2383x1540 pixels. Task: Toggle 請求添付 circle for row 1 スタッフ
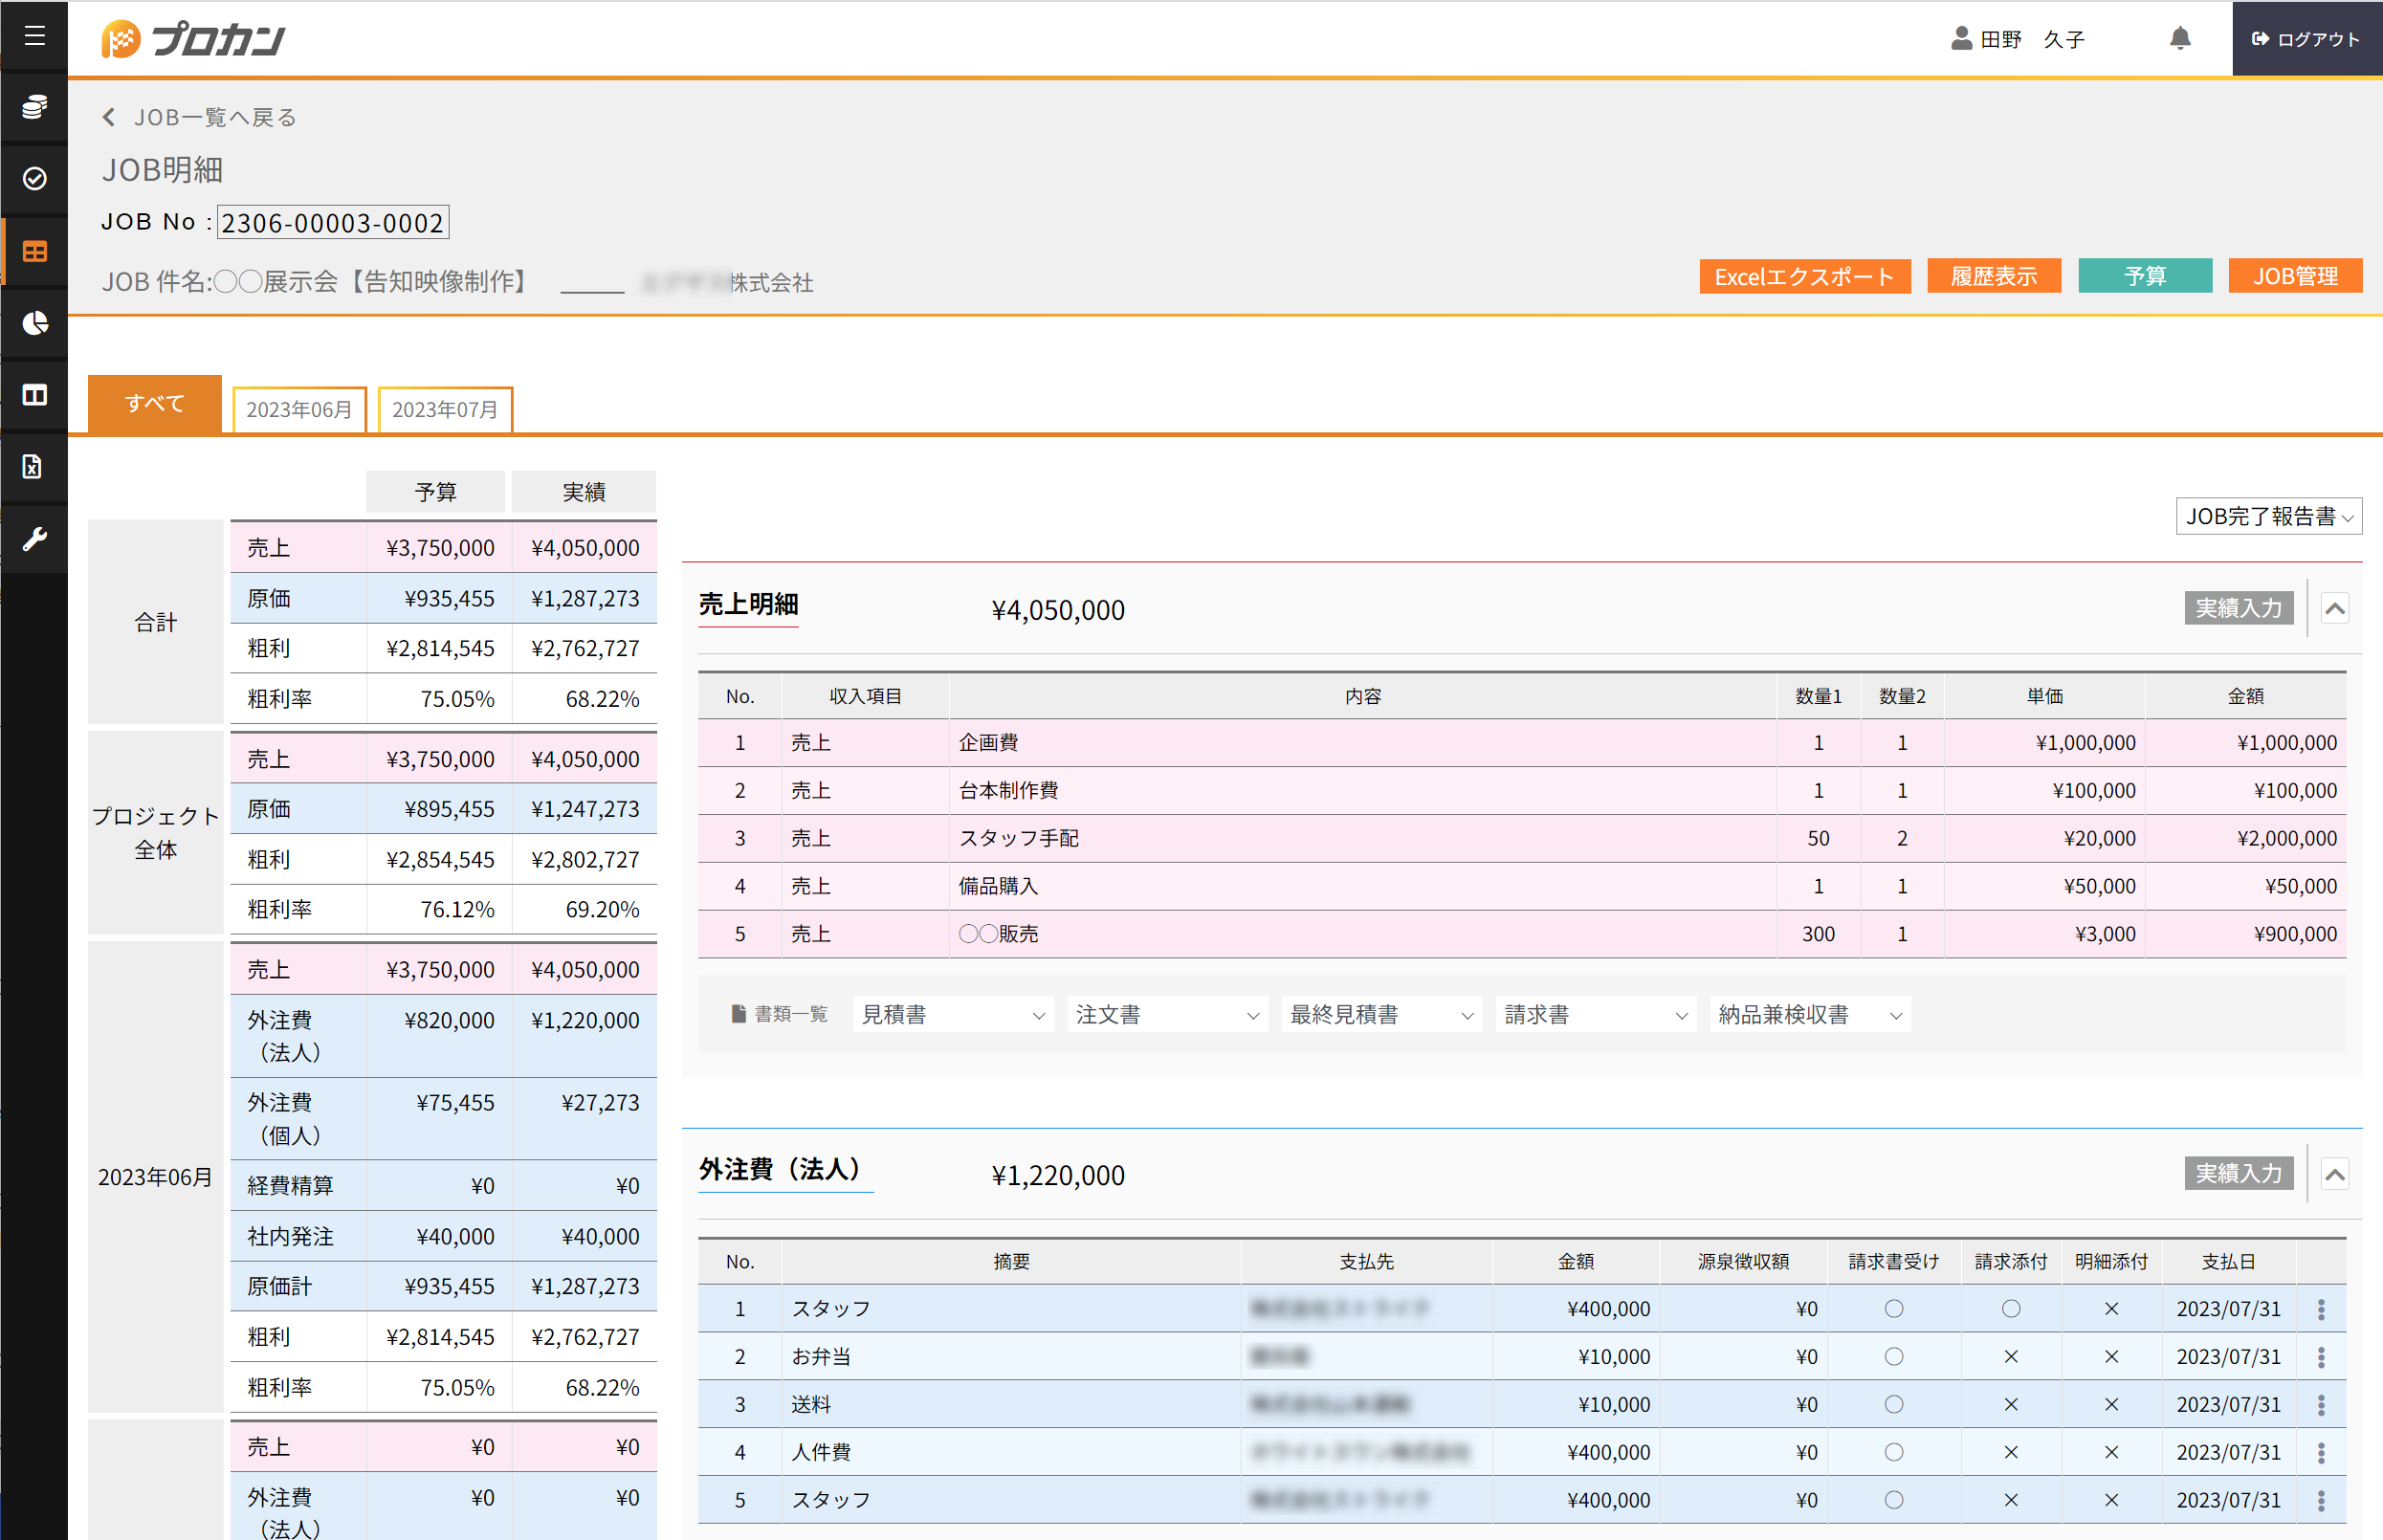coord(2010,1309)
